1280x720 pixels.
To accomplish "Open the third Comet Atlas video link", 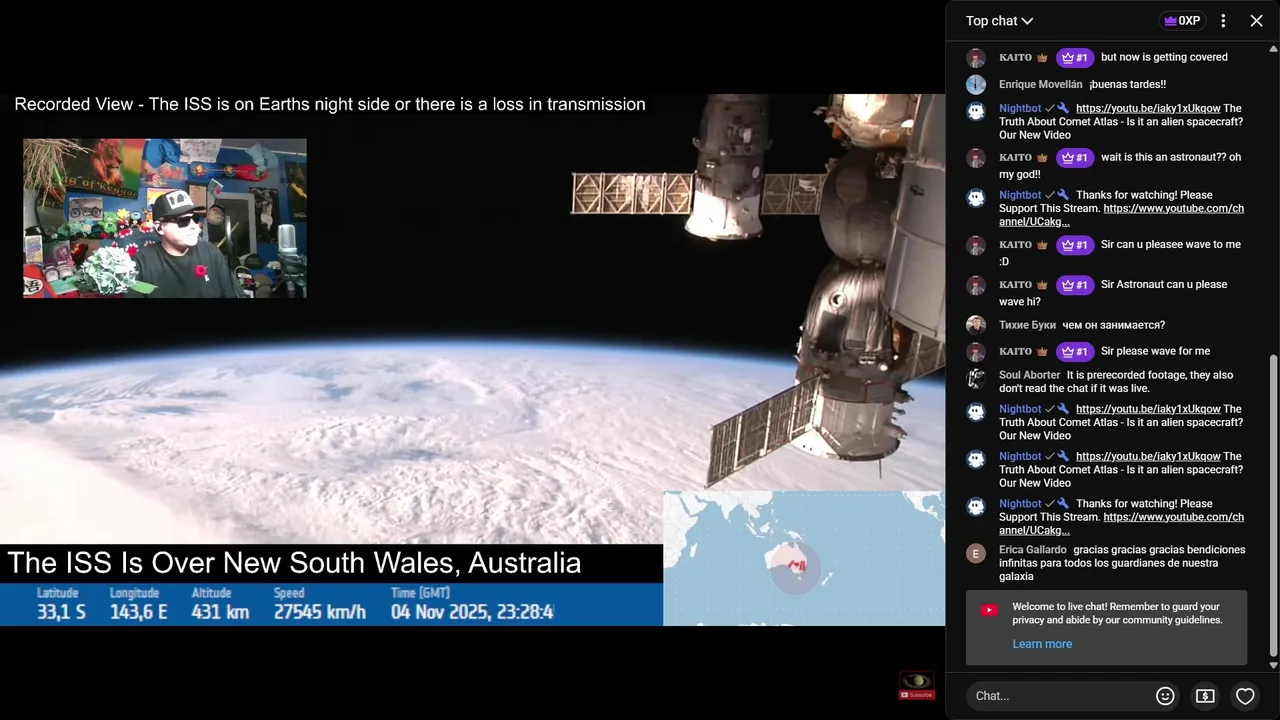I will 1148,456.
